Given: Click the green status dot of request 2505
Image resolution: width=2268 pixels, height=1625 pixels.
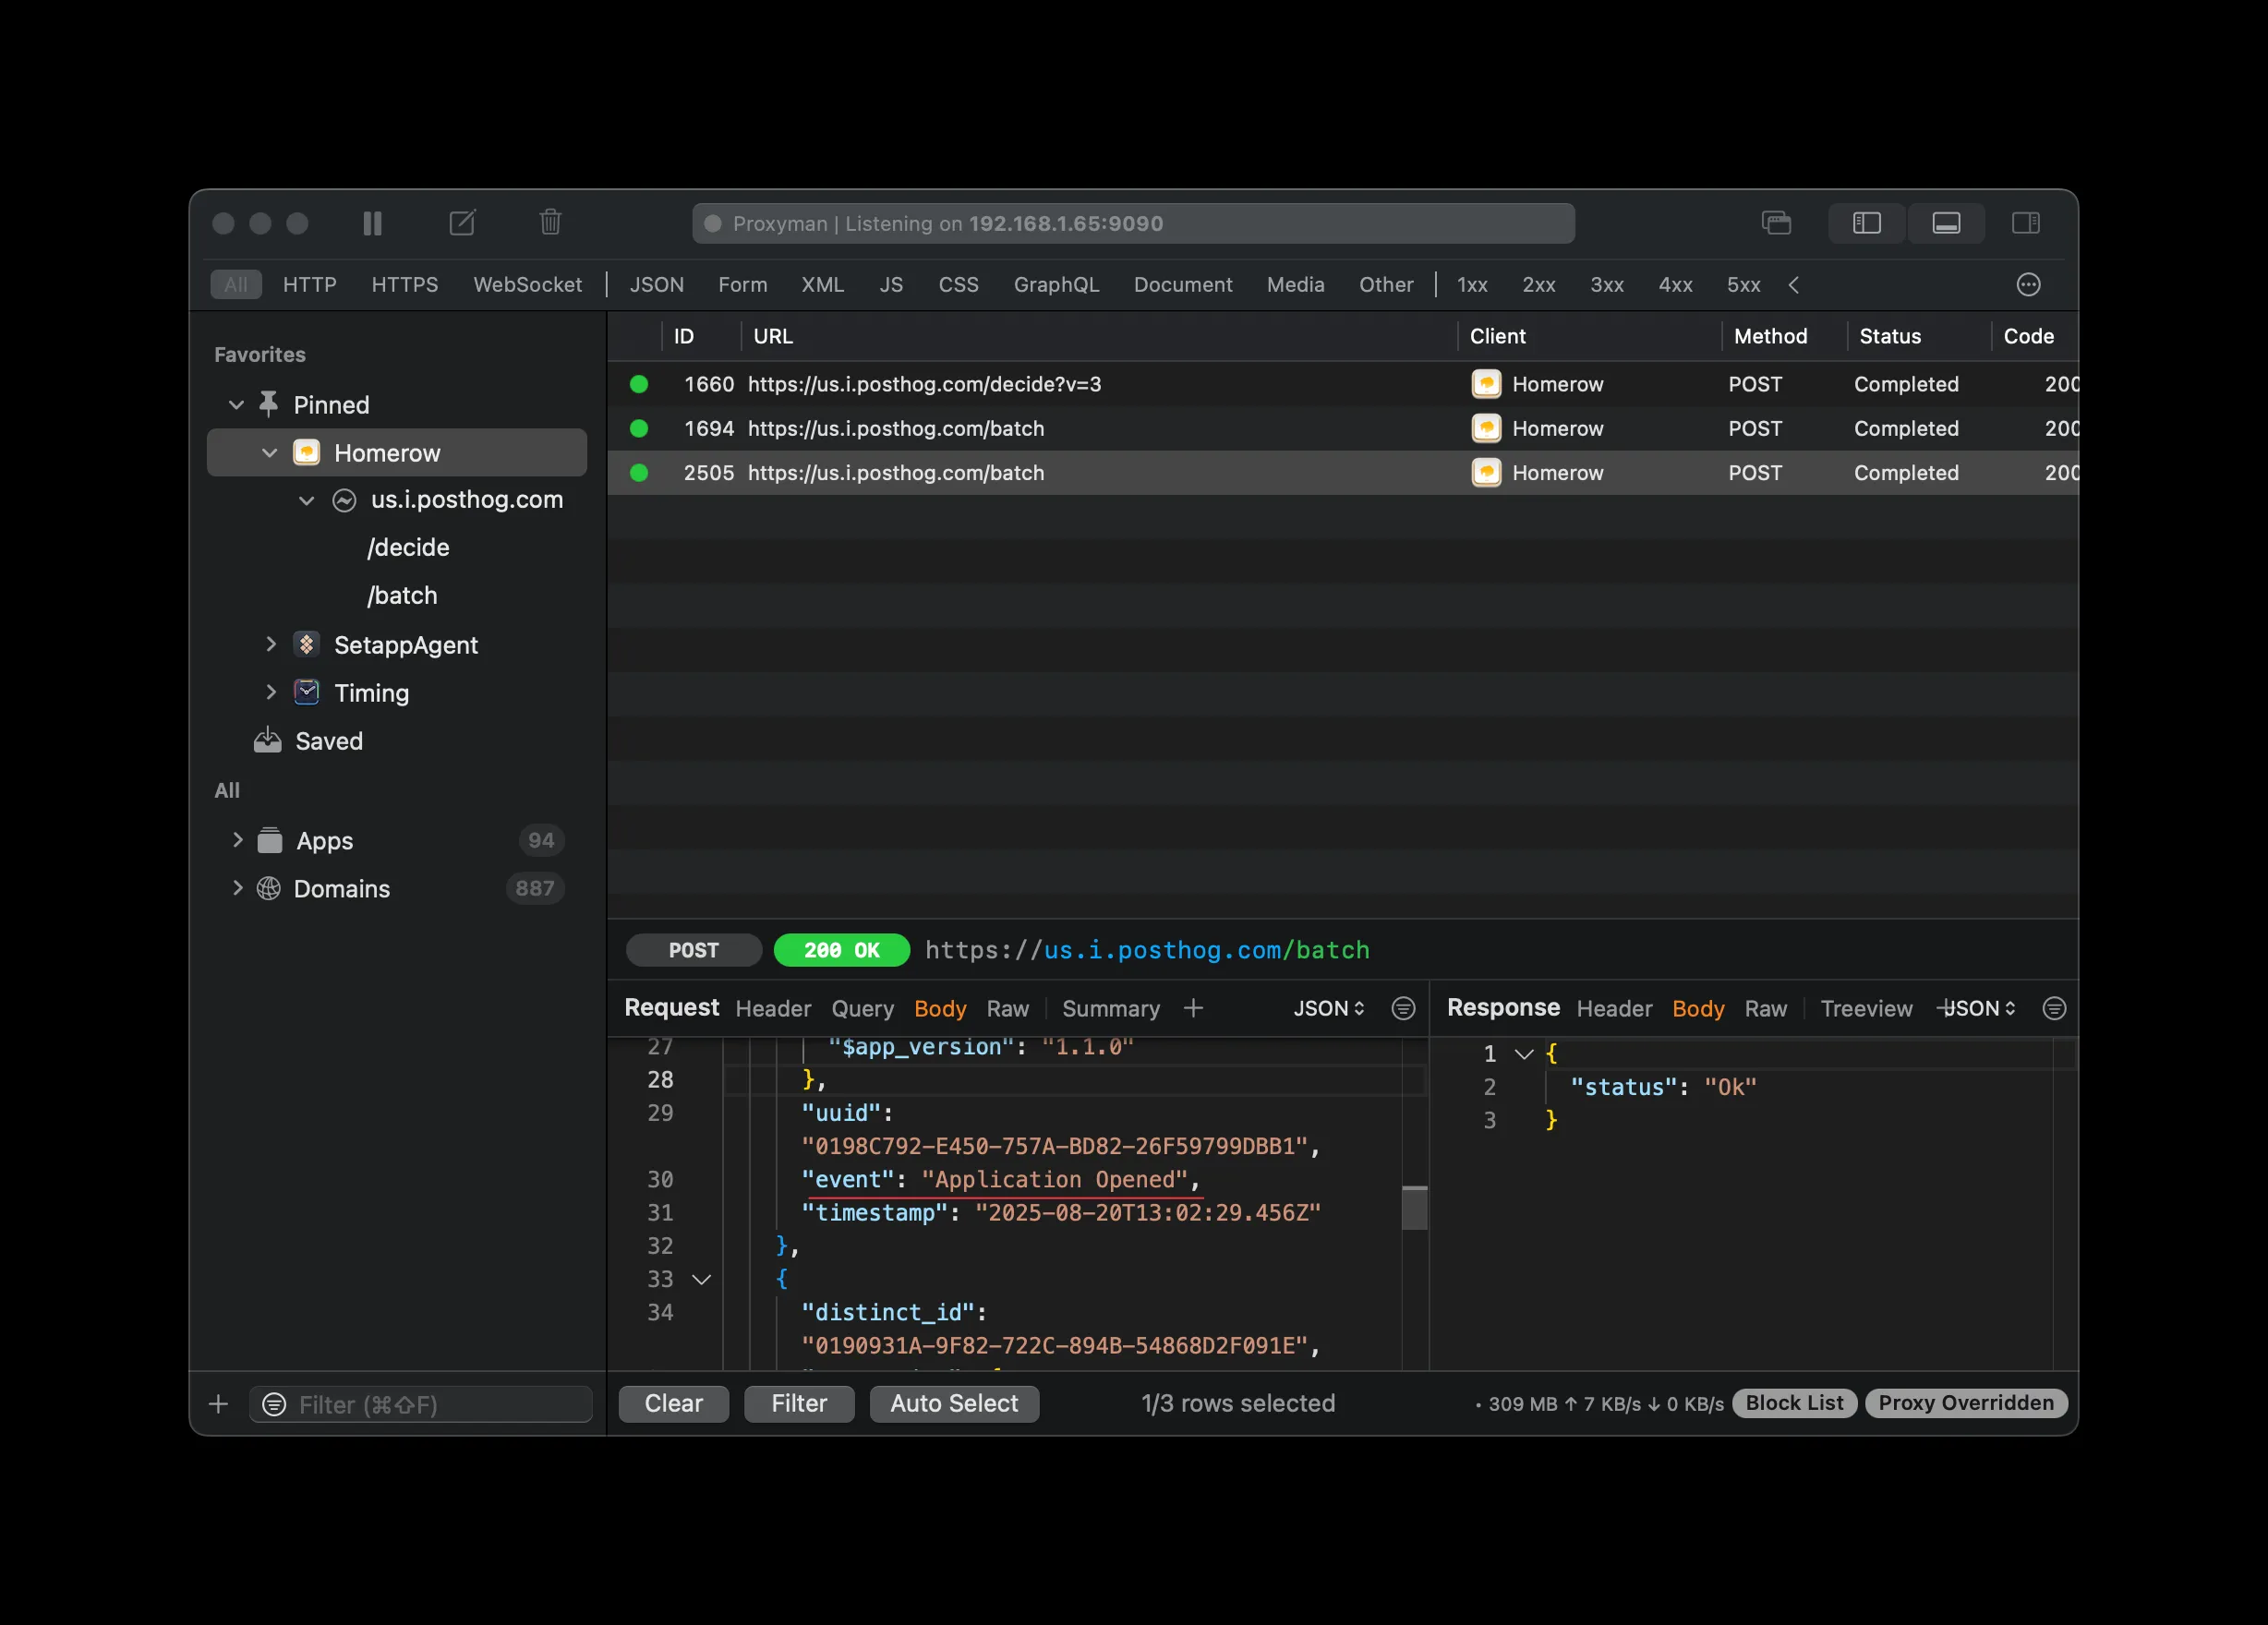Looking at the screenshot, I should click(639, 472).
